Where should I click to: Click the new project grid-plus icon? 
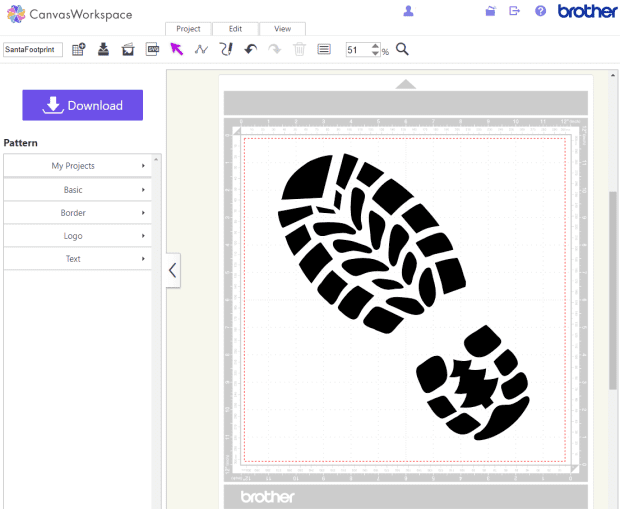(x=78, y=49)
